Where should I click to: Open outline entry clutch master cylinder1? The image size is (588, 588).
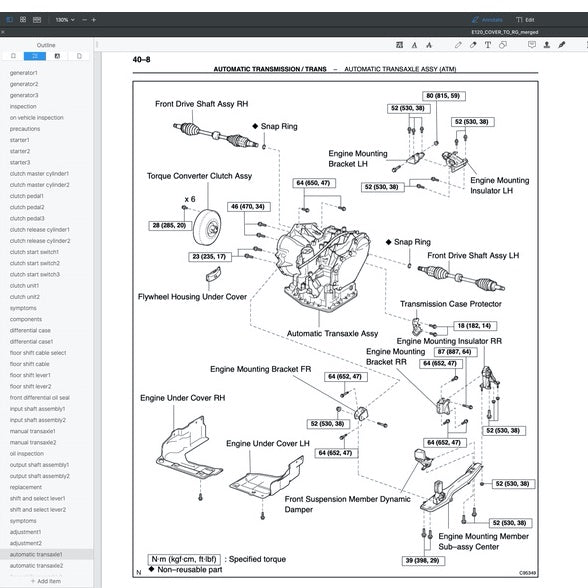pos(39,174)
